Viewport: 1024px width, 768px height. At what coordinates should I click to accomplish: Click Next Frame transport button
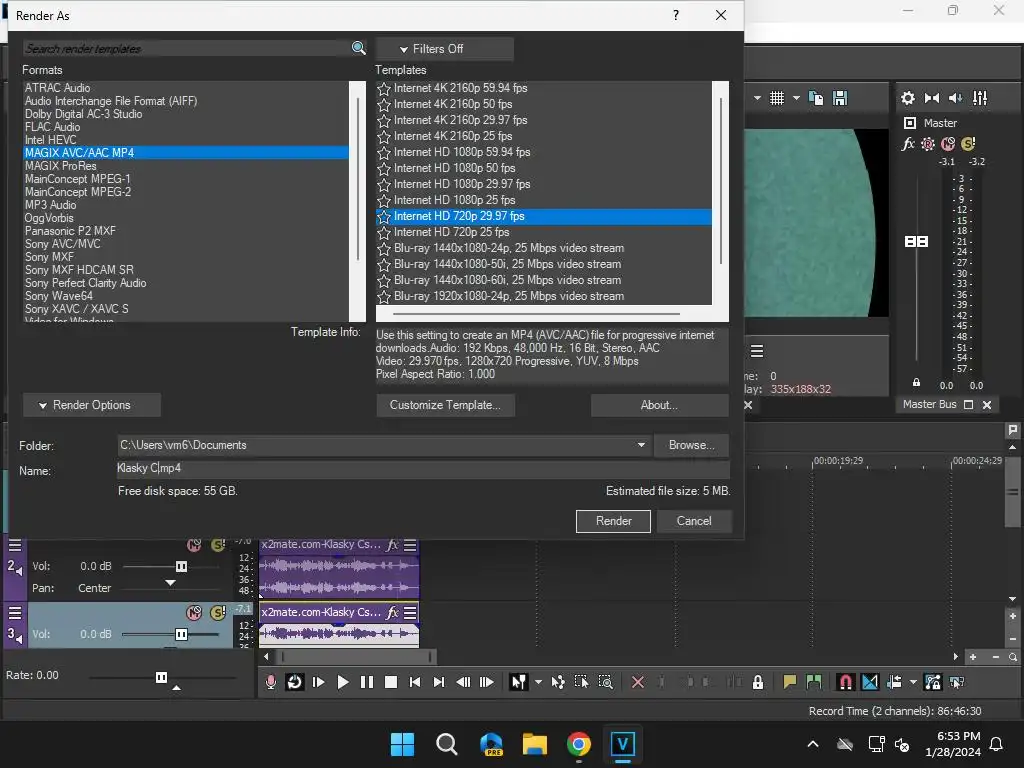click(487, 682)
